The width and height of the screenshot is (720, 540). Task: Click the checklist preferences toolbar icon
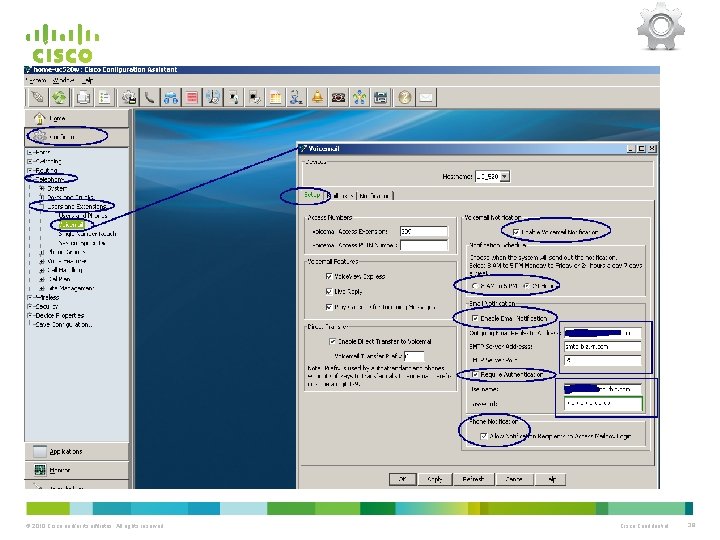tap(105, 97)
